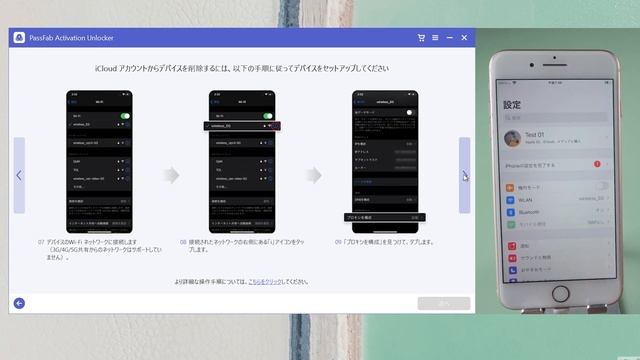The height and width of the screenshot is (360, 640).
Task: Toggle the Airplane mode switch on the iPhone
Action: pos(602,186)
